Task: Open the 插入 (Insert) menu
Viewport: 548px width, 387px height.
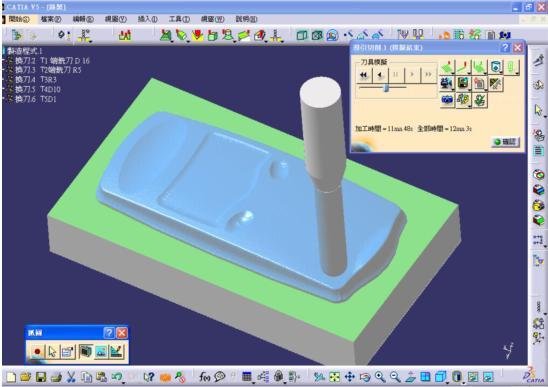Action: point(147,19)
